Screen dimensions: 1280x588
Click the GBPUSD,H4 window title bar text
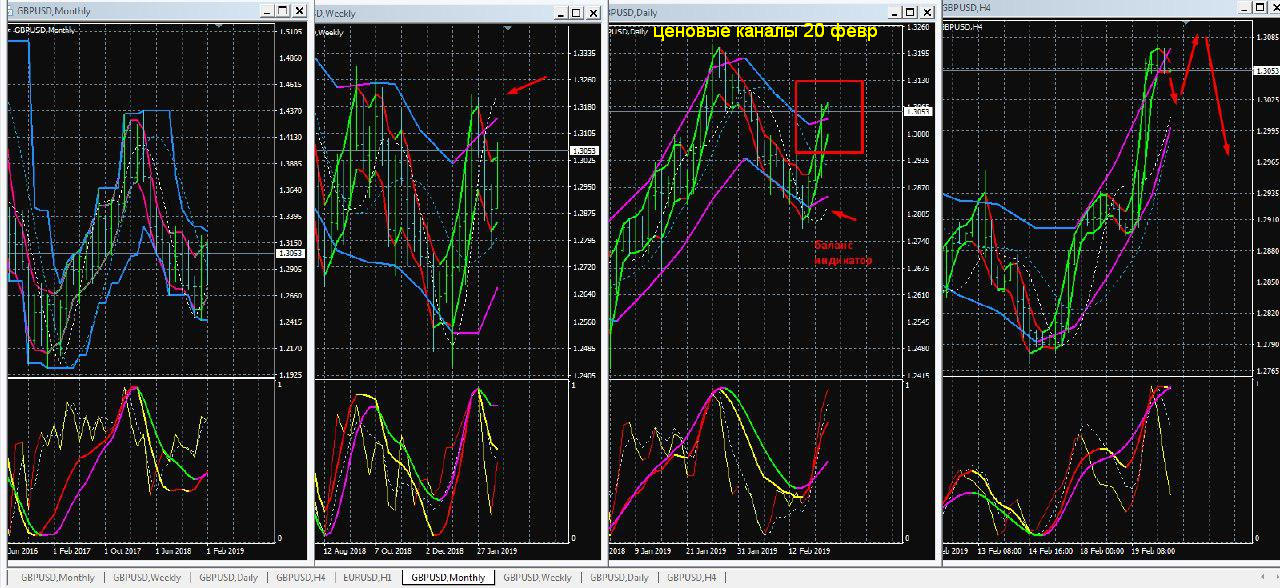coord(968,7)
